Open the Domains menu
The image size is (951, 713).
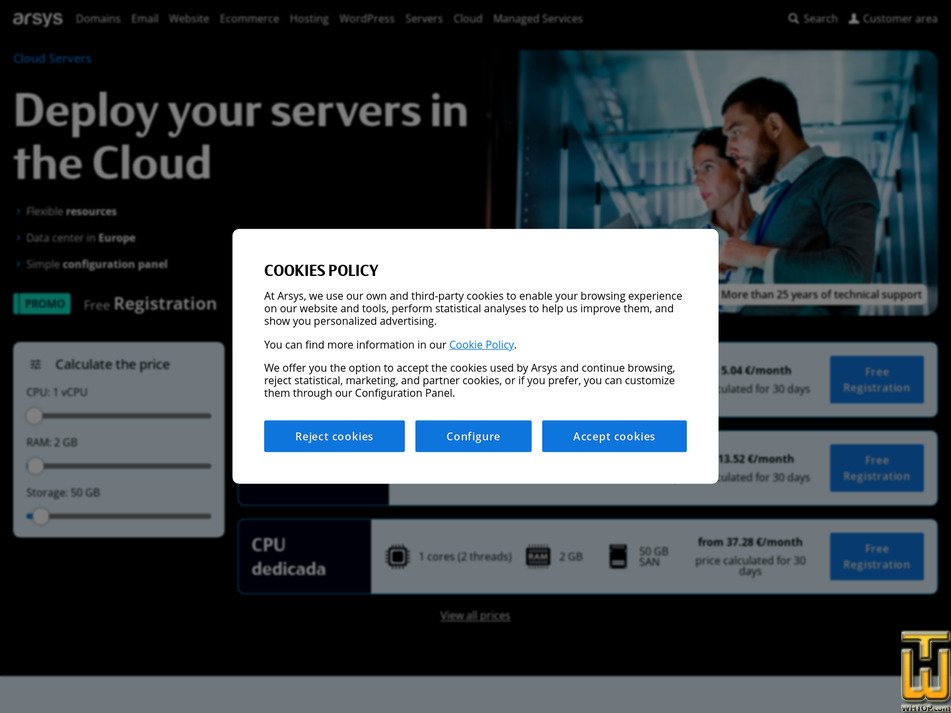[98, 19]
